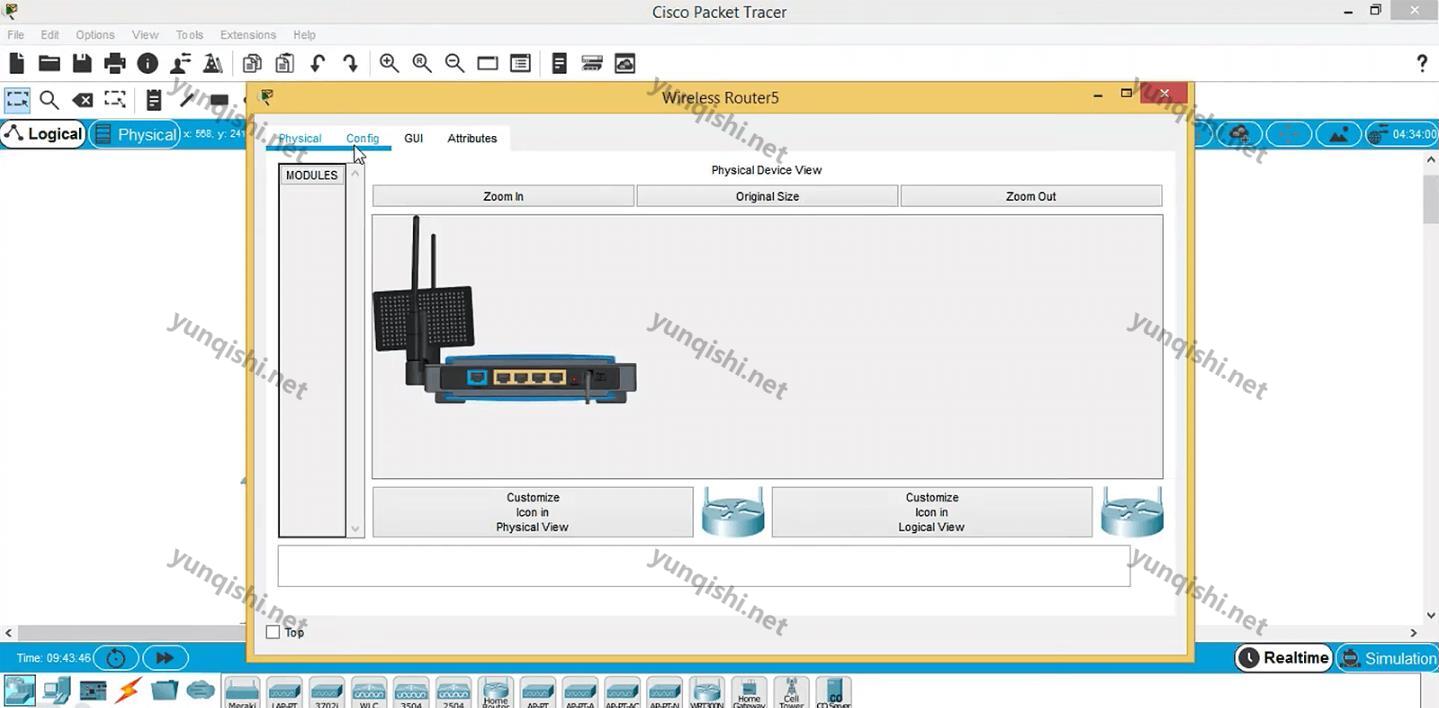Image resolution: width=1439 pixels, height=708 pixels.
Task: Set background with the mountain icon
Action: pyautogui.click(x=1338, y=134)
